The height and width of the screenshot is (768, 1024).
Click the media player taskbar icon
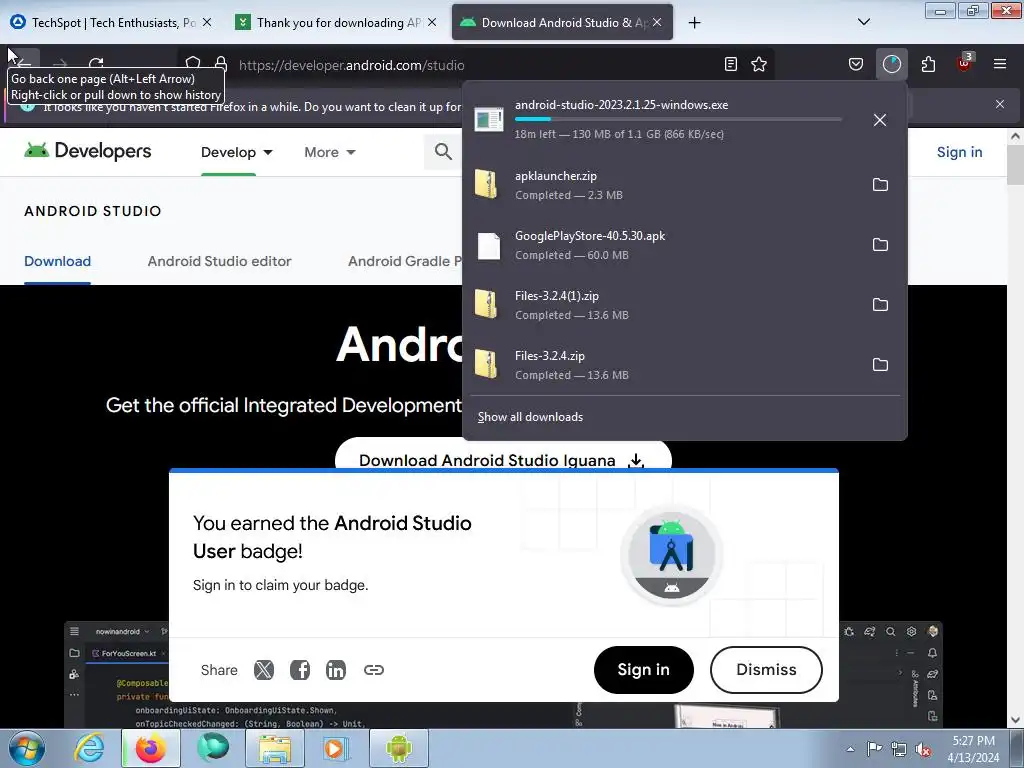click(x=337, y=748)
